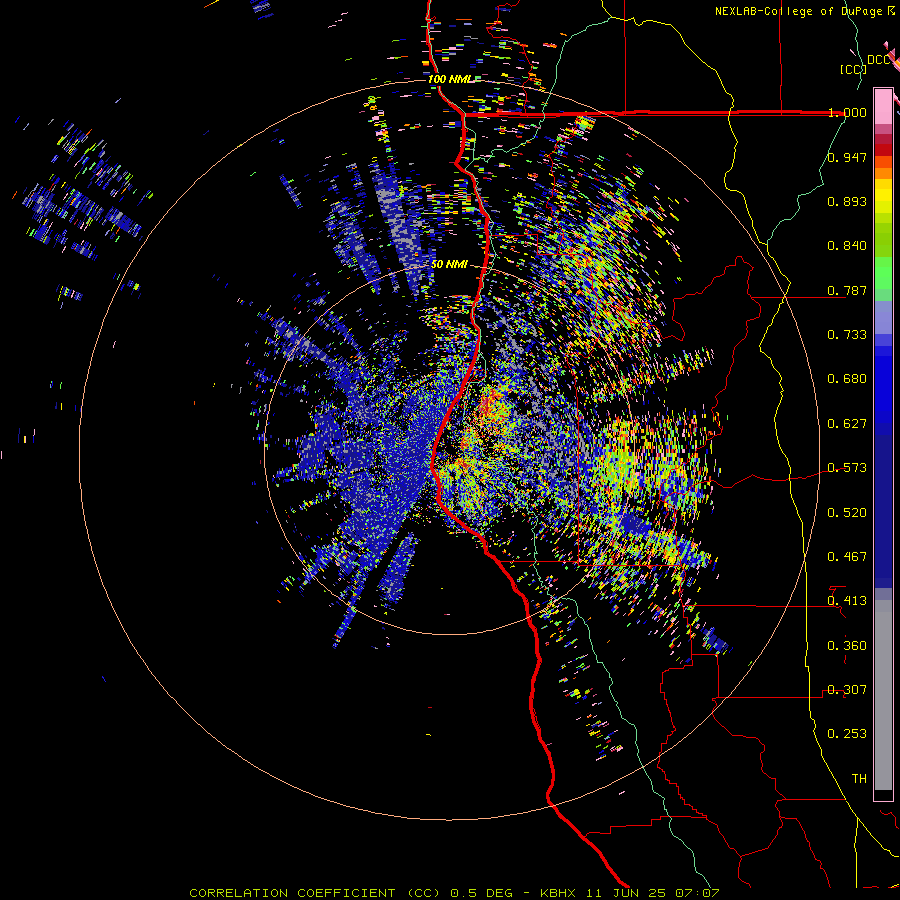Image resolution: width=900 pixels, height=900 pixels.
Task: Click the CORRELATION COEFFICIENT (CC) caption text
Action: pos(315,893)
